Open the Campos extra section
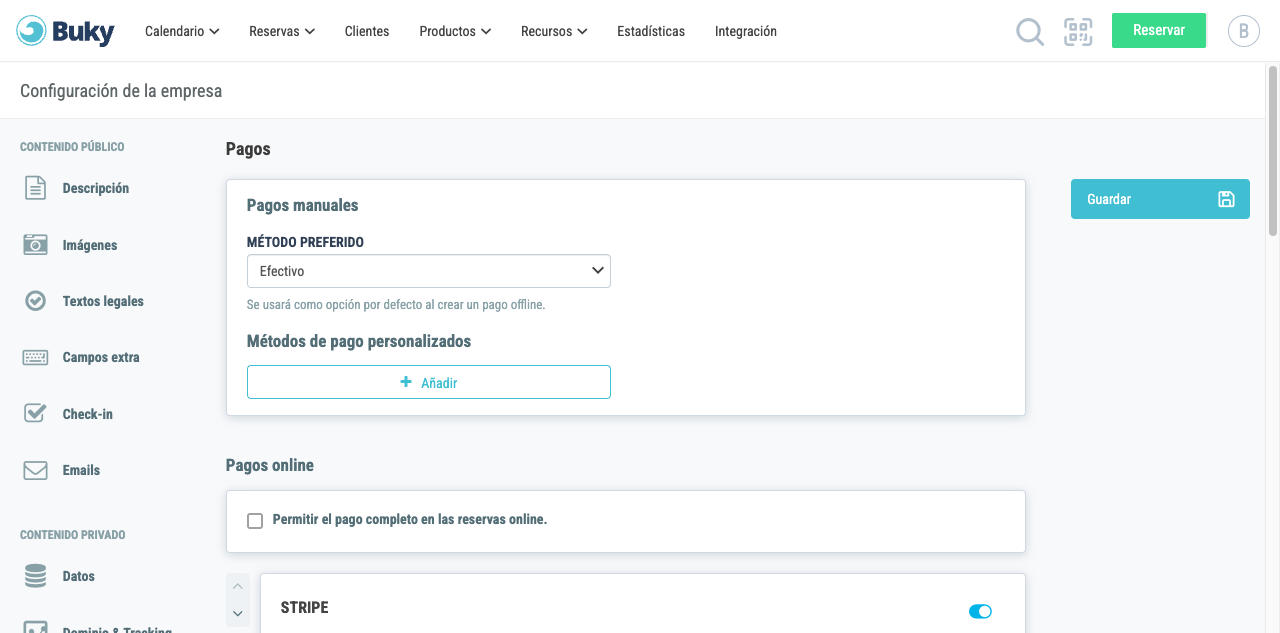 coord(101,357)
